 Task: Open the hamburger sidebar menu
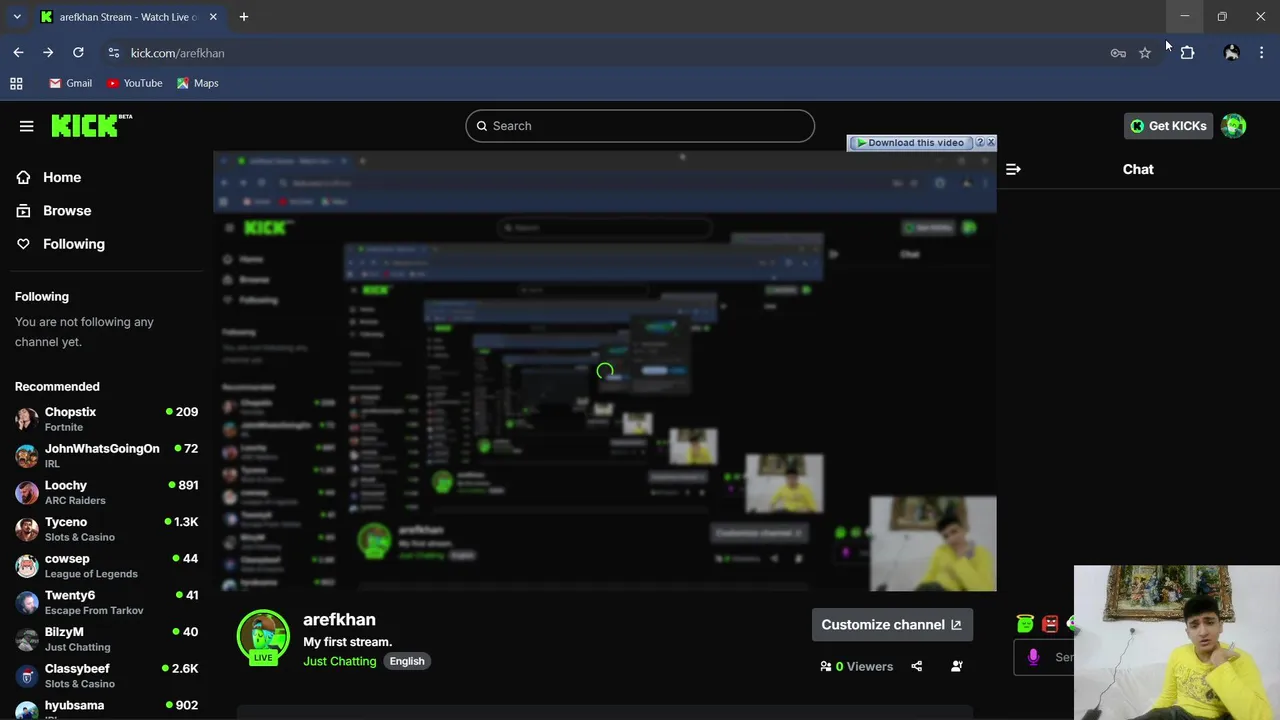26,126
